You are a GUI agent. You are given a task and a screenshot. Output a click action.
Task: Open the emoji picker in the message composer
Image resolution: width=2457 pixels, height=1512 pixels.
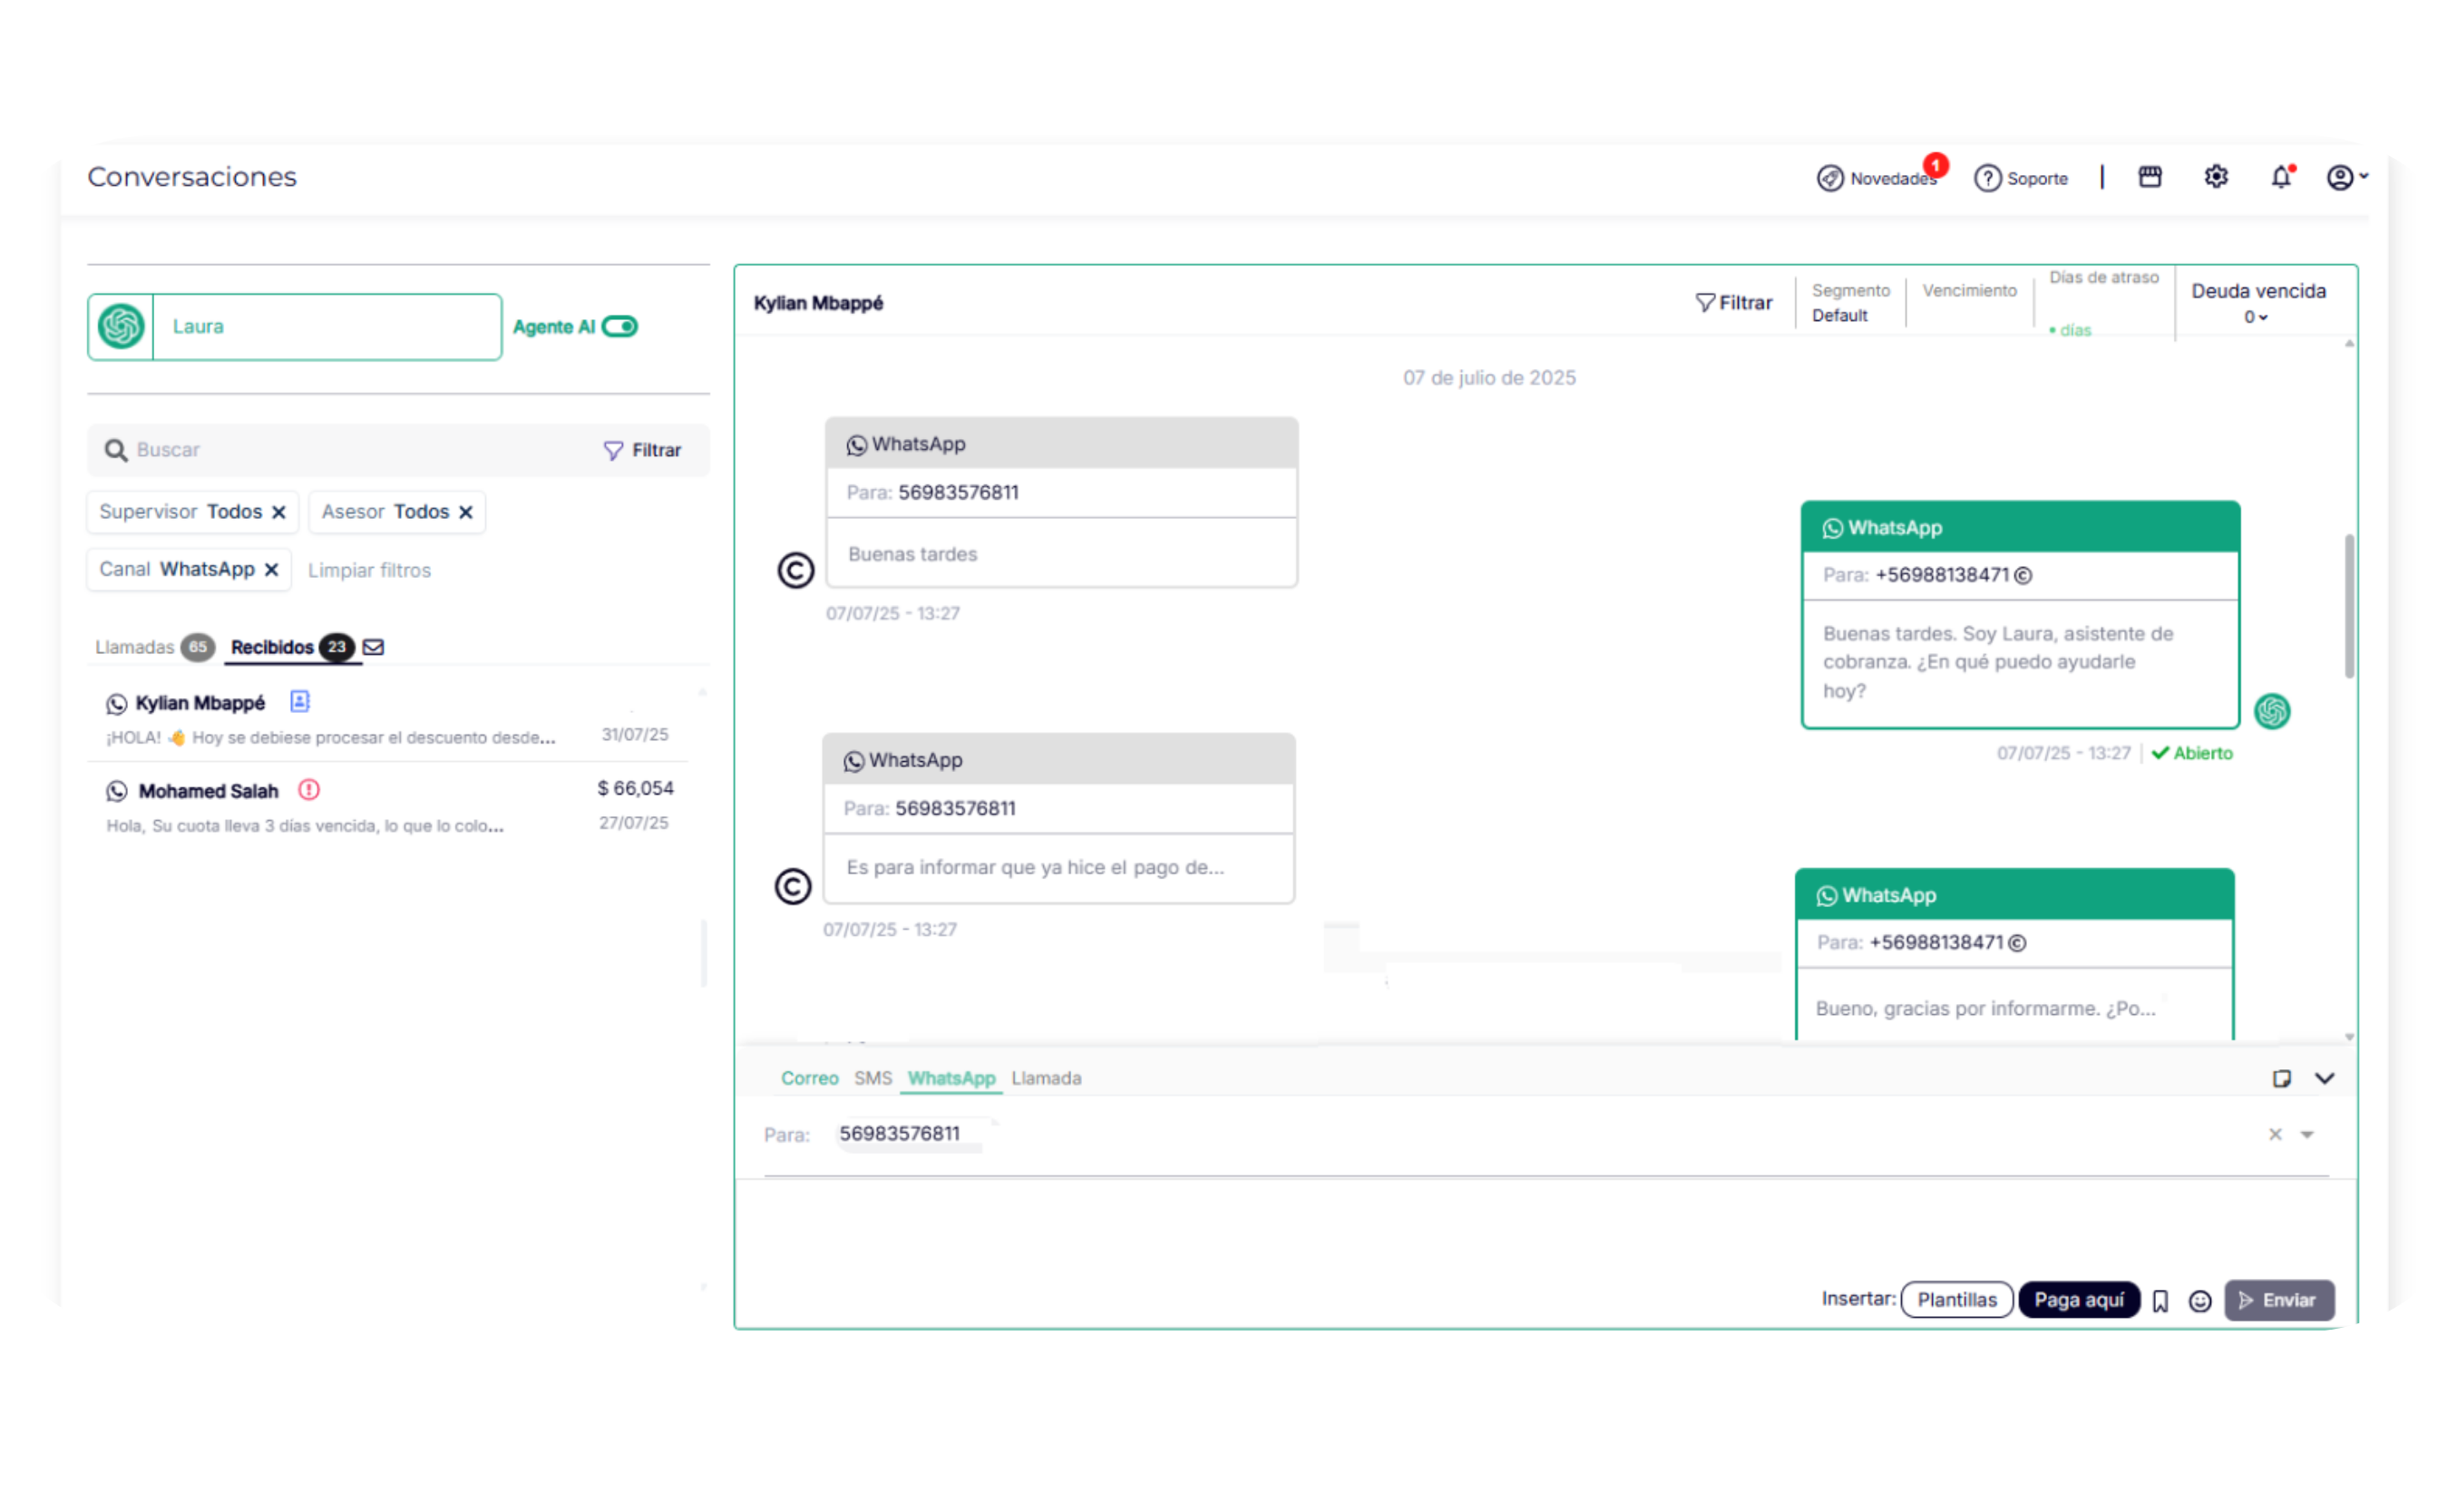[2200, 1300]
